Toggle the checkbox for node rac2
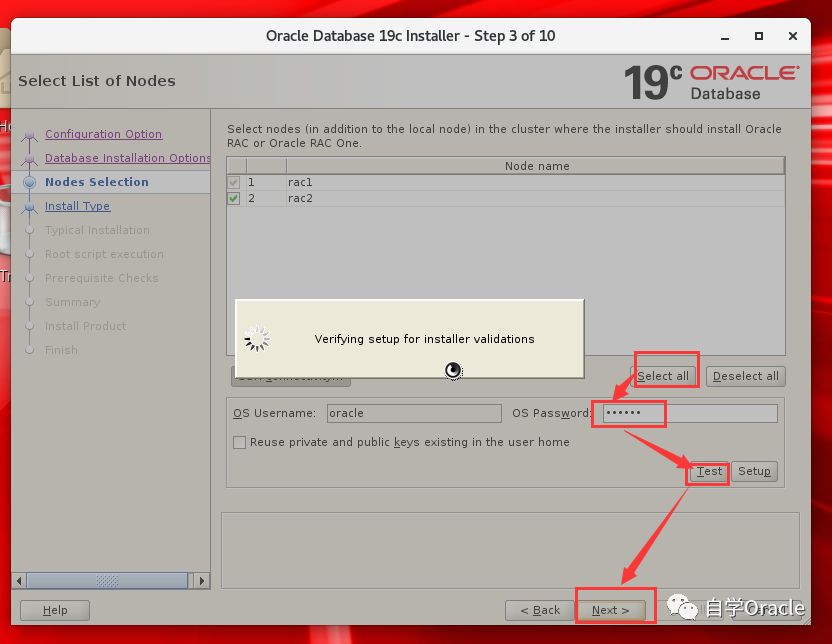The image size is (832, 644). [x=233, y=198]
